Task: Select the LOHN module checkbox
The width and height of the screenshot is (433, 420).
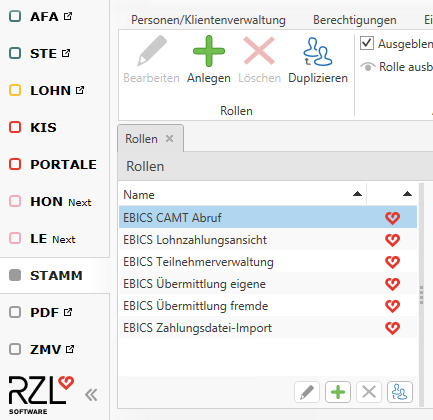Action: pyautogui.click(x=15, y=90)
